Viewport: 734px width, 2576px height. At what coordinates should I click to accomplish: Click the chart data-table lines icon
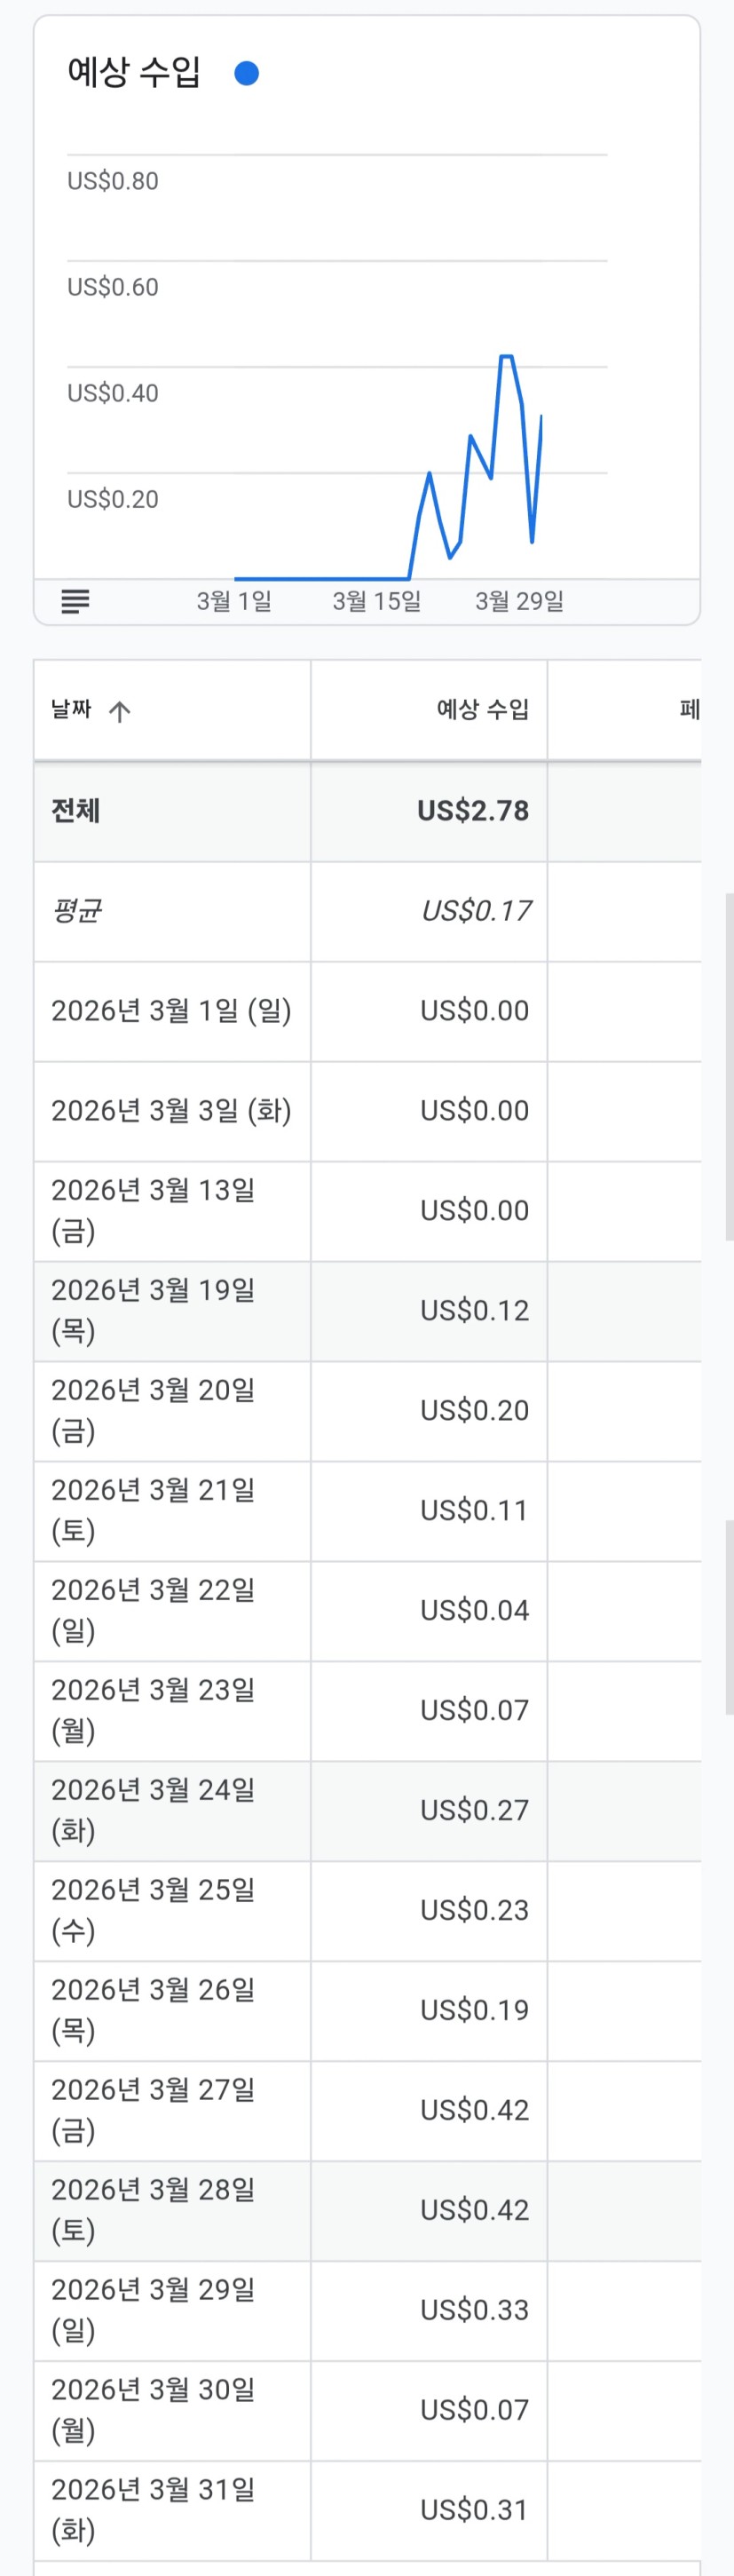click(75, 601)
